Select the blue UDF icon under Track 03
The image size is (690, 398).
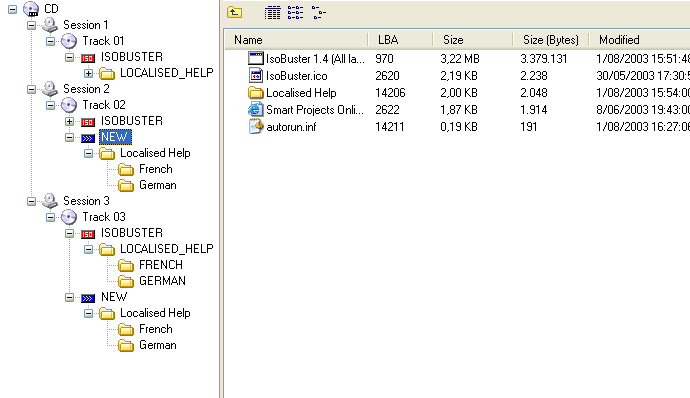click(88, 298)
